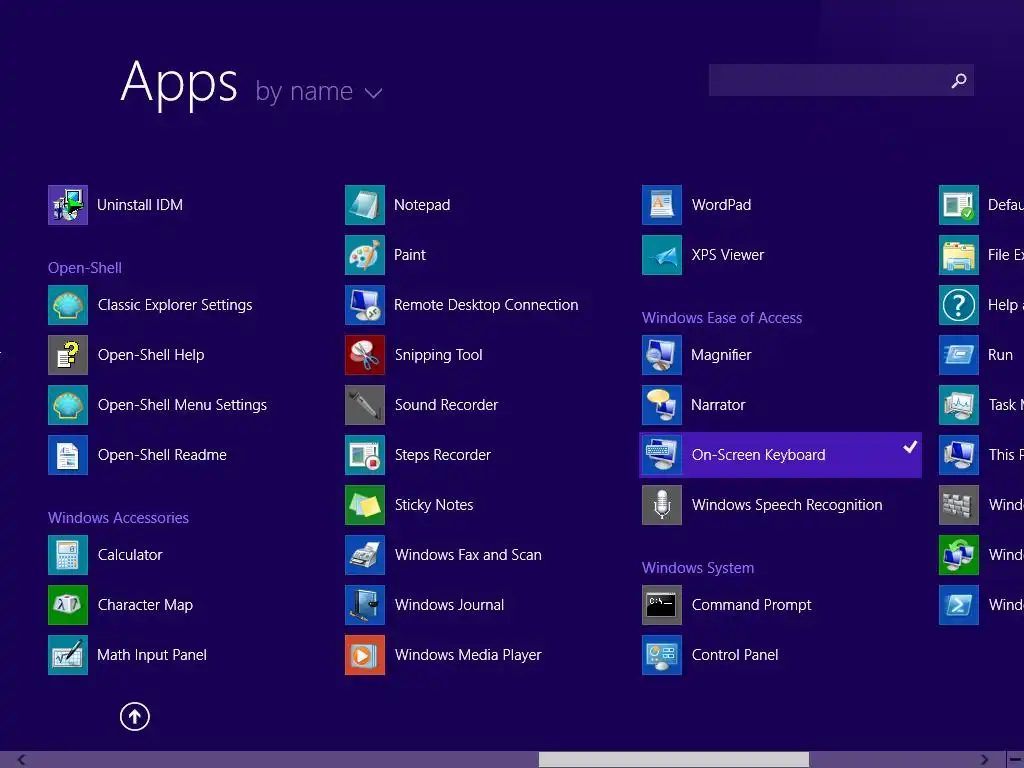The height and width of the screenshot is (768, 1024).
Task: Click the scrollbar right arrow
Action: pyautogui.click(x=984, y=760)
